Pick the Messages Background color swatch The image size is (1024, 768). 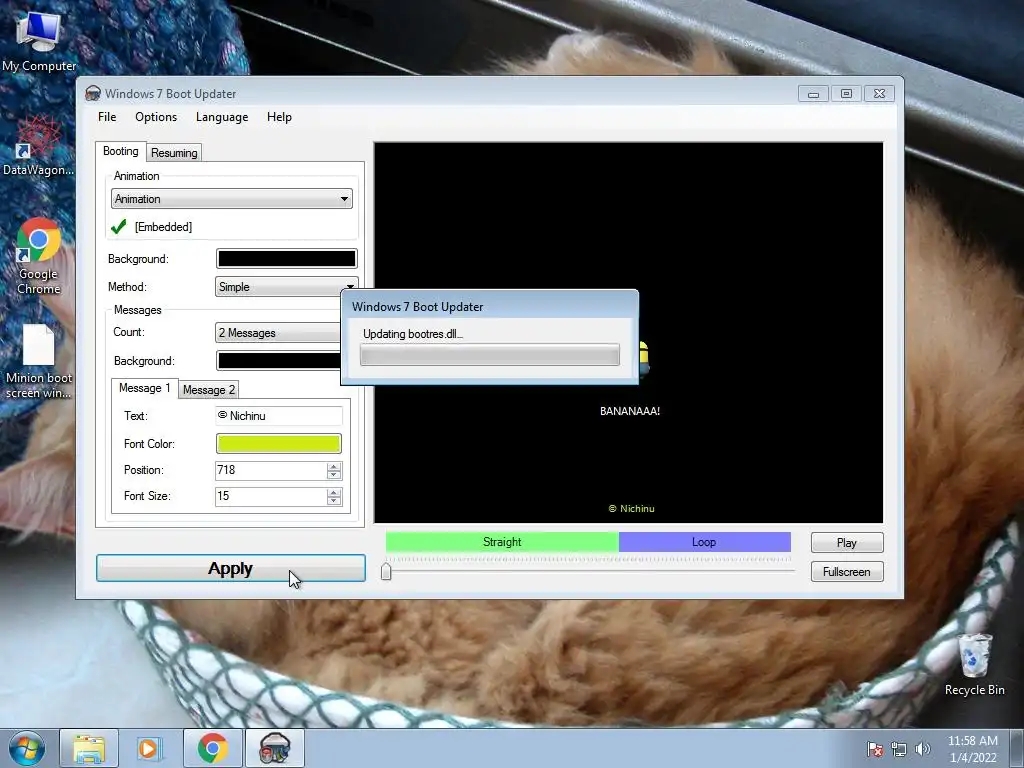(279, 360)
